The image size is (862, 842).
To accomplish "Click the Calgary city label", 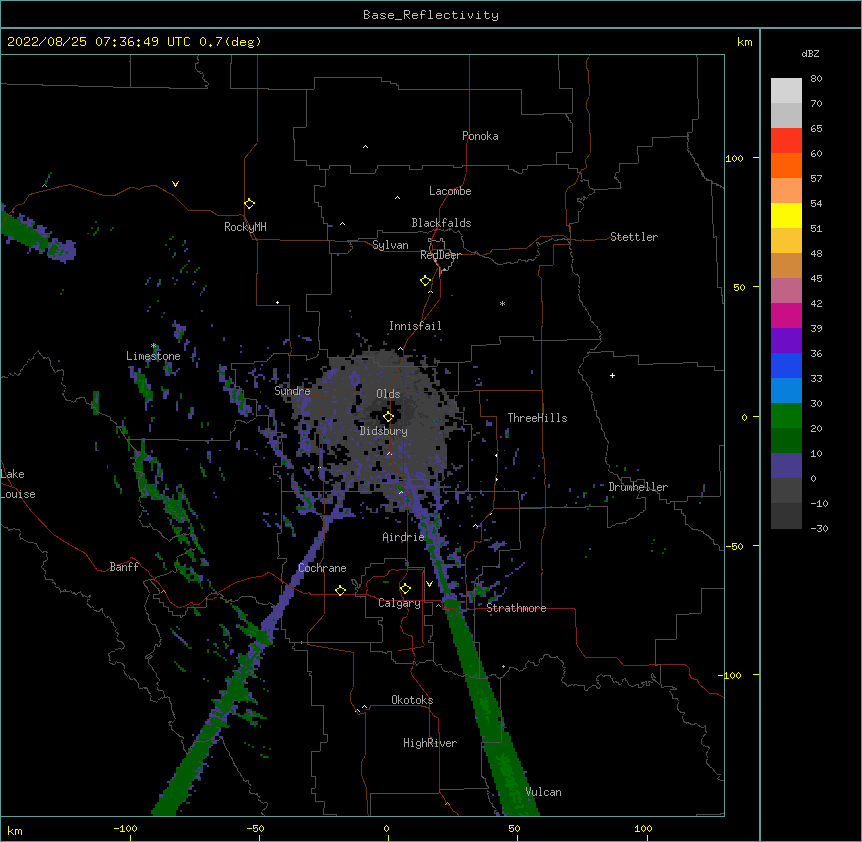I will pyautogui.click(x=399, y=603).
